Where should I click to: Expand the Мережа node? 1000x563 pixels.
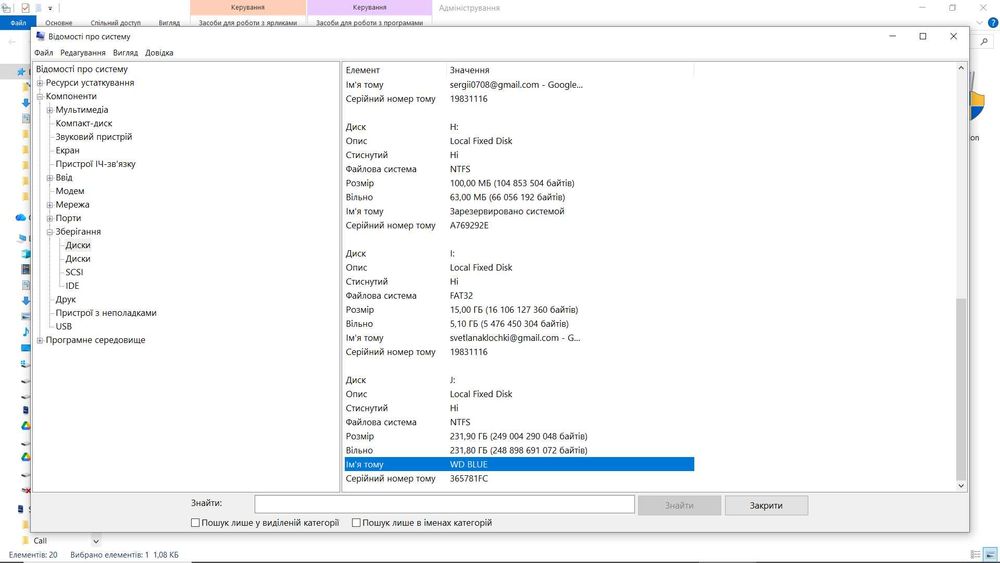click(x=49, y=205)
